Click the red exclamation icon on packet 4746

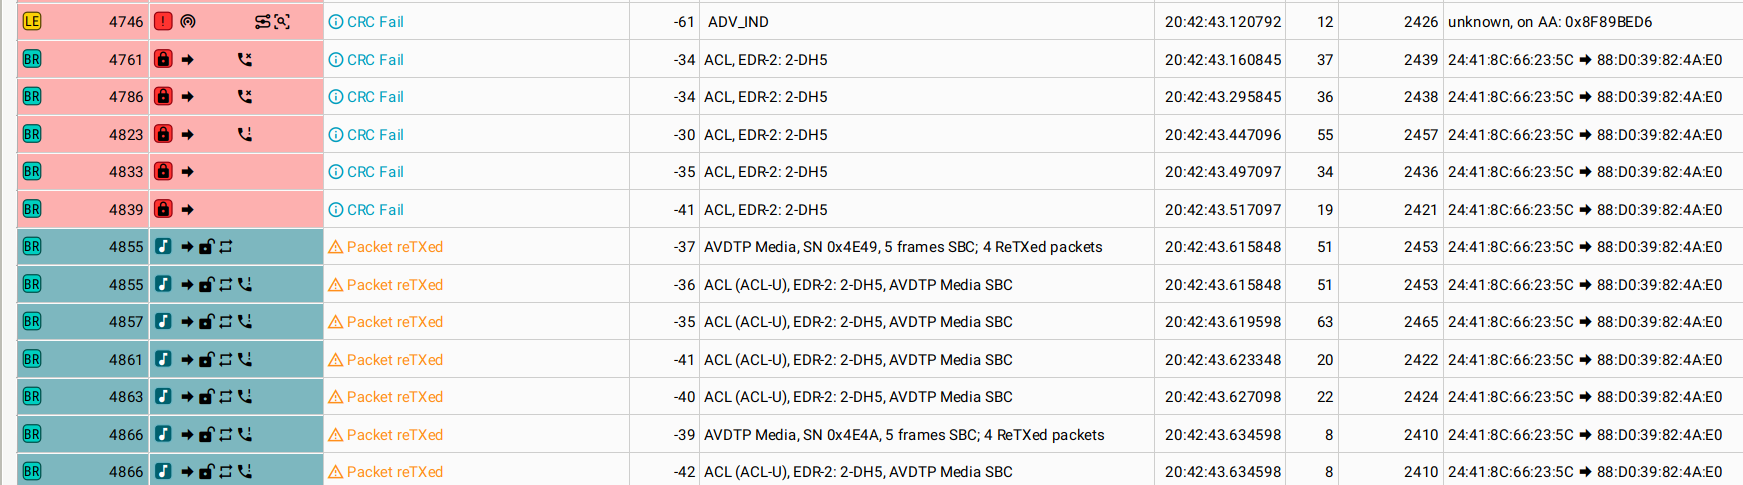click(x=164, y=22)
